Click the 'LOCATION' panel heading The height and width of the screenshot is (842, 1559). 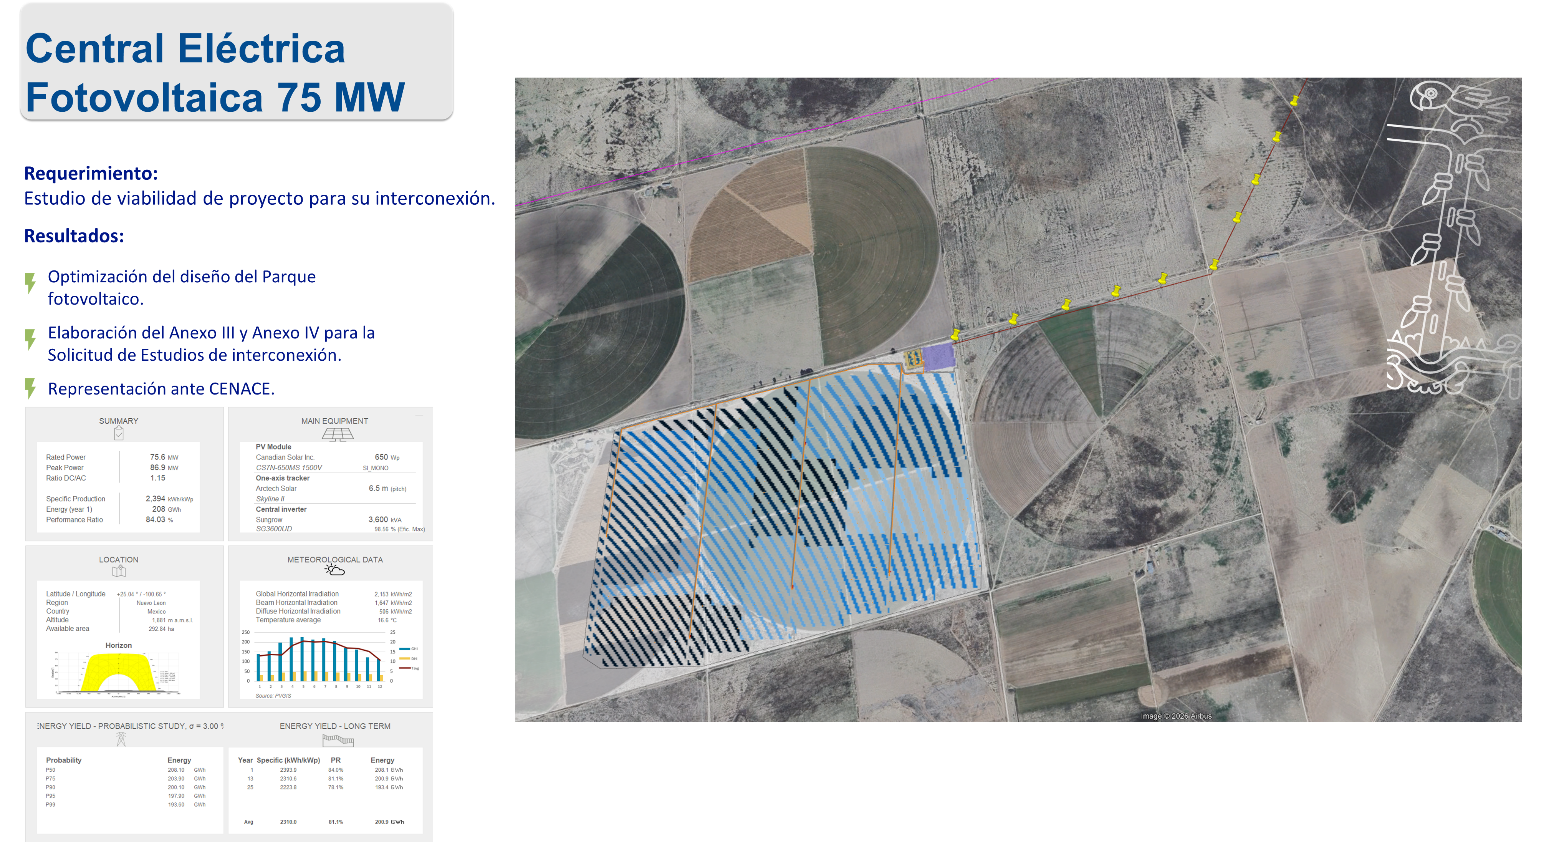(x=119, y=560)
